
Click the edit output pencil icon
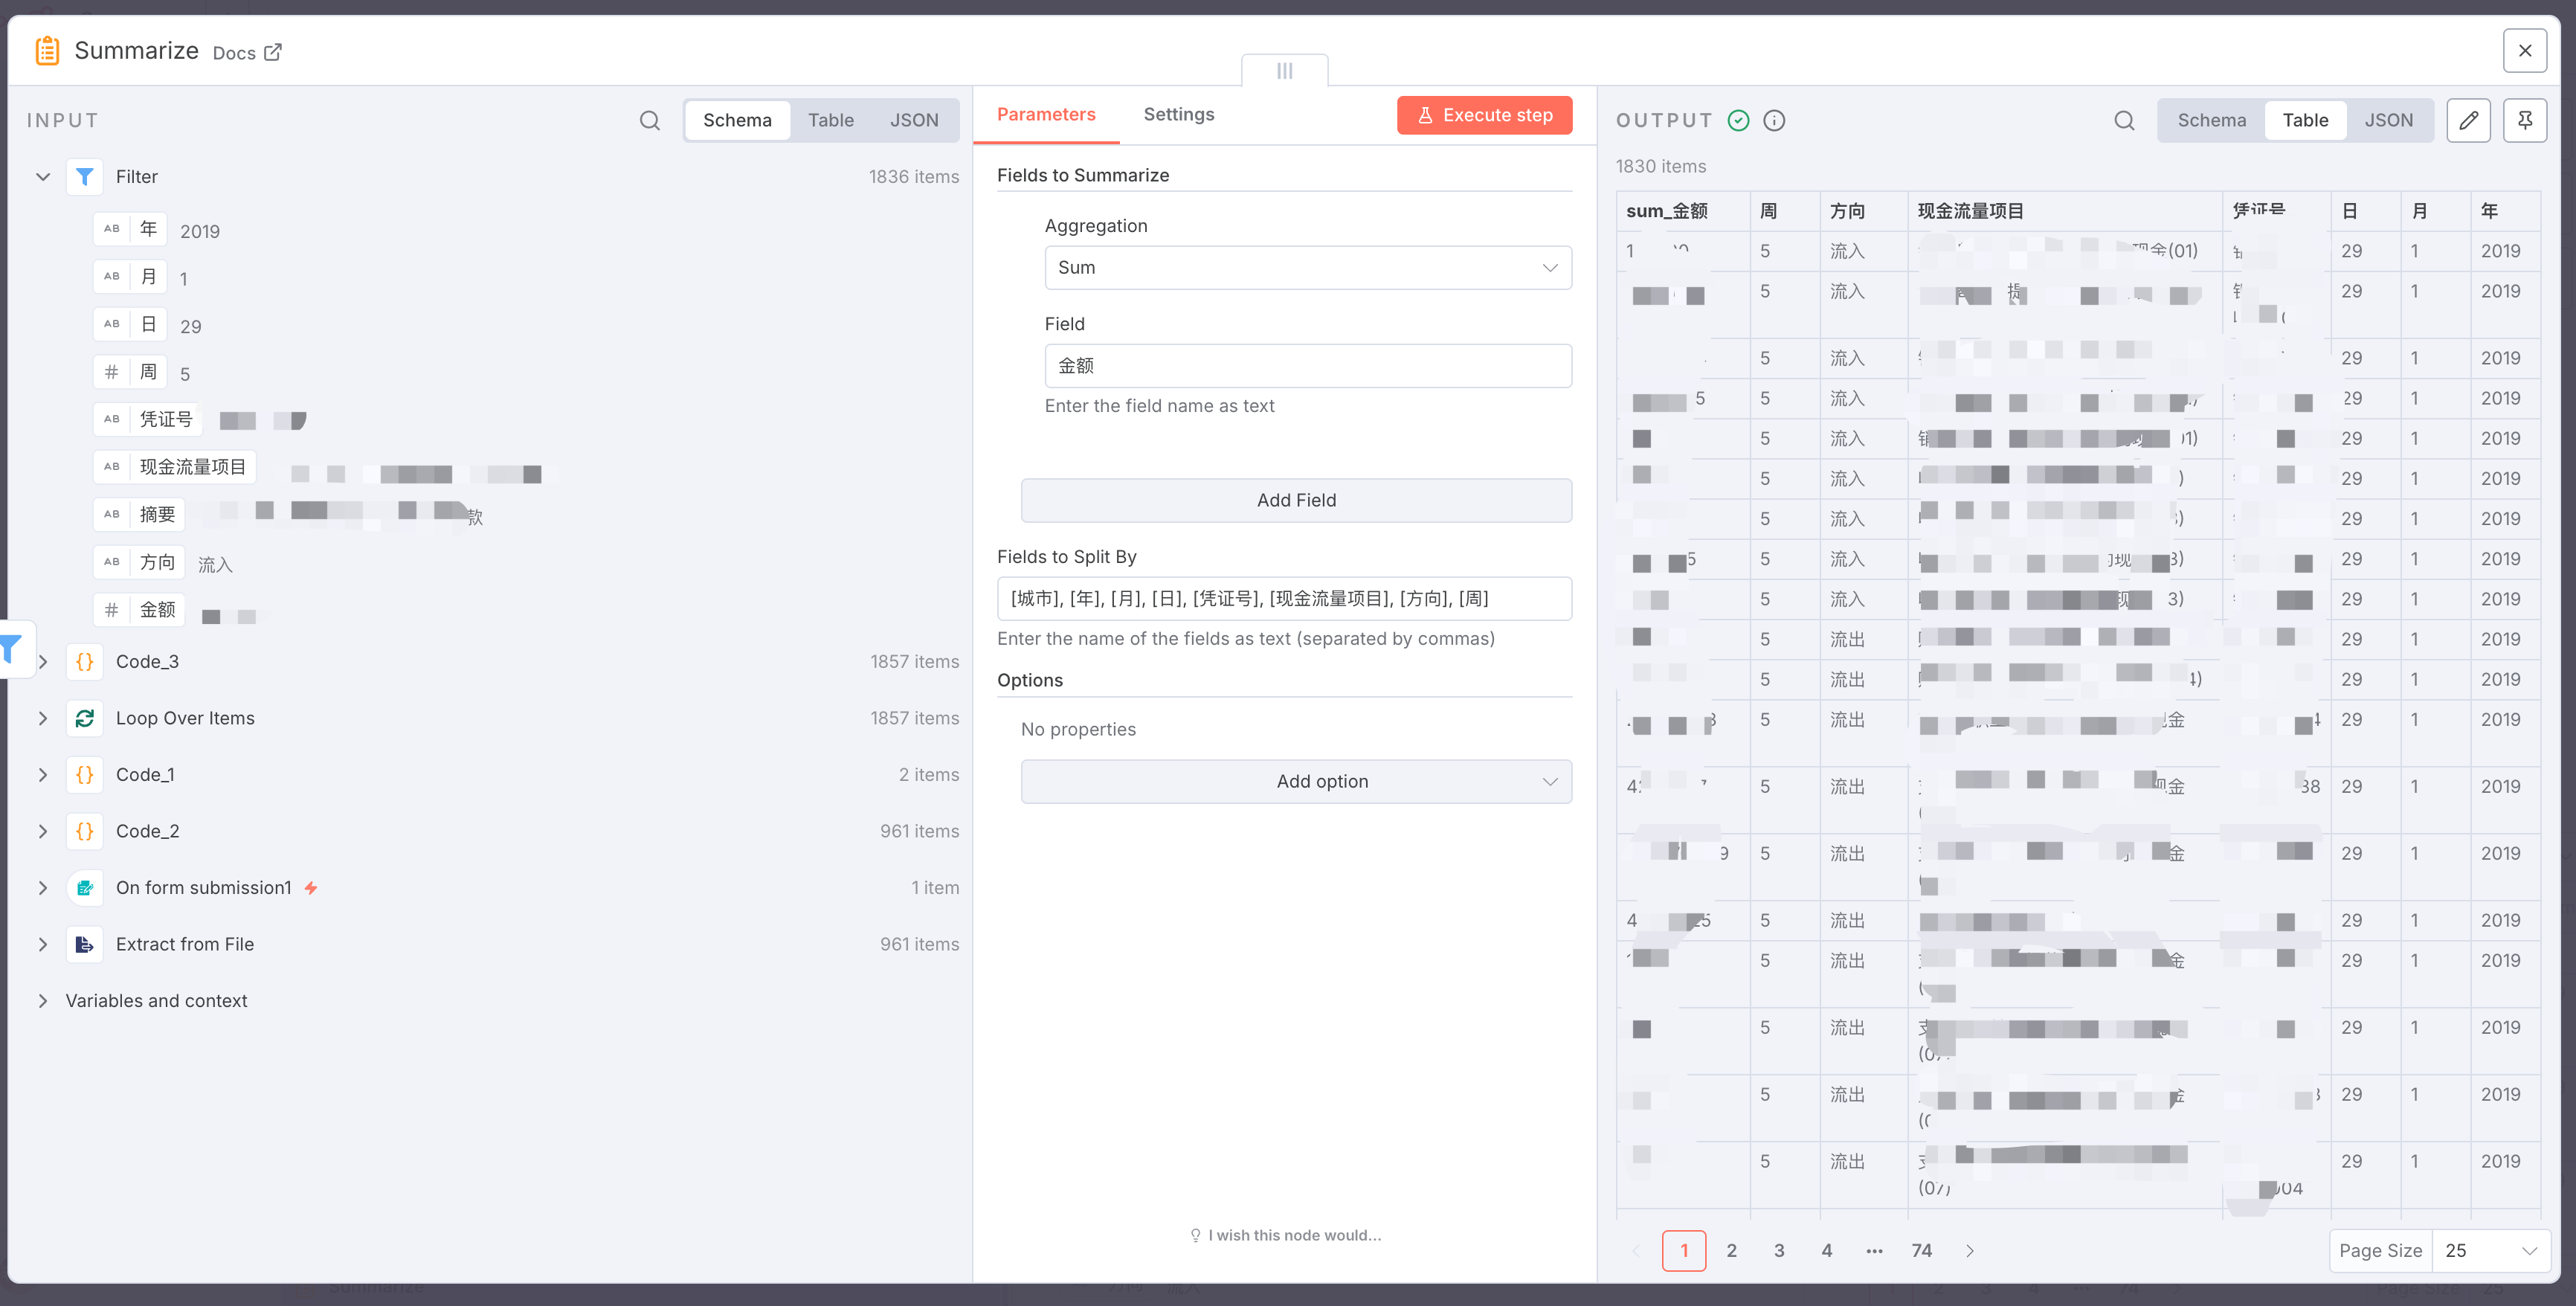2468,120
